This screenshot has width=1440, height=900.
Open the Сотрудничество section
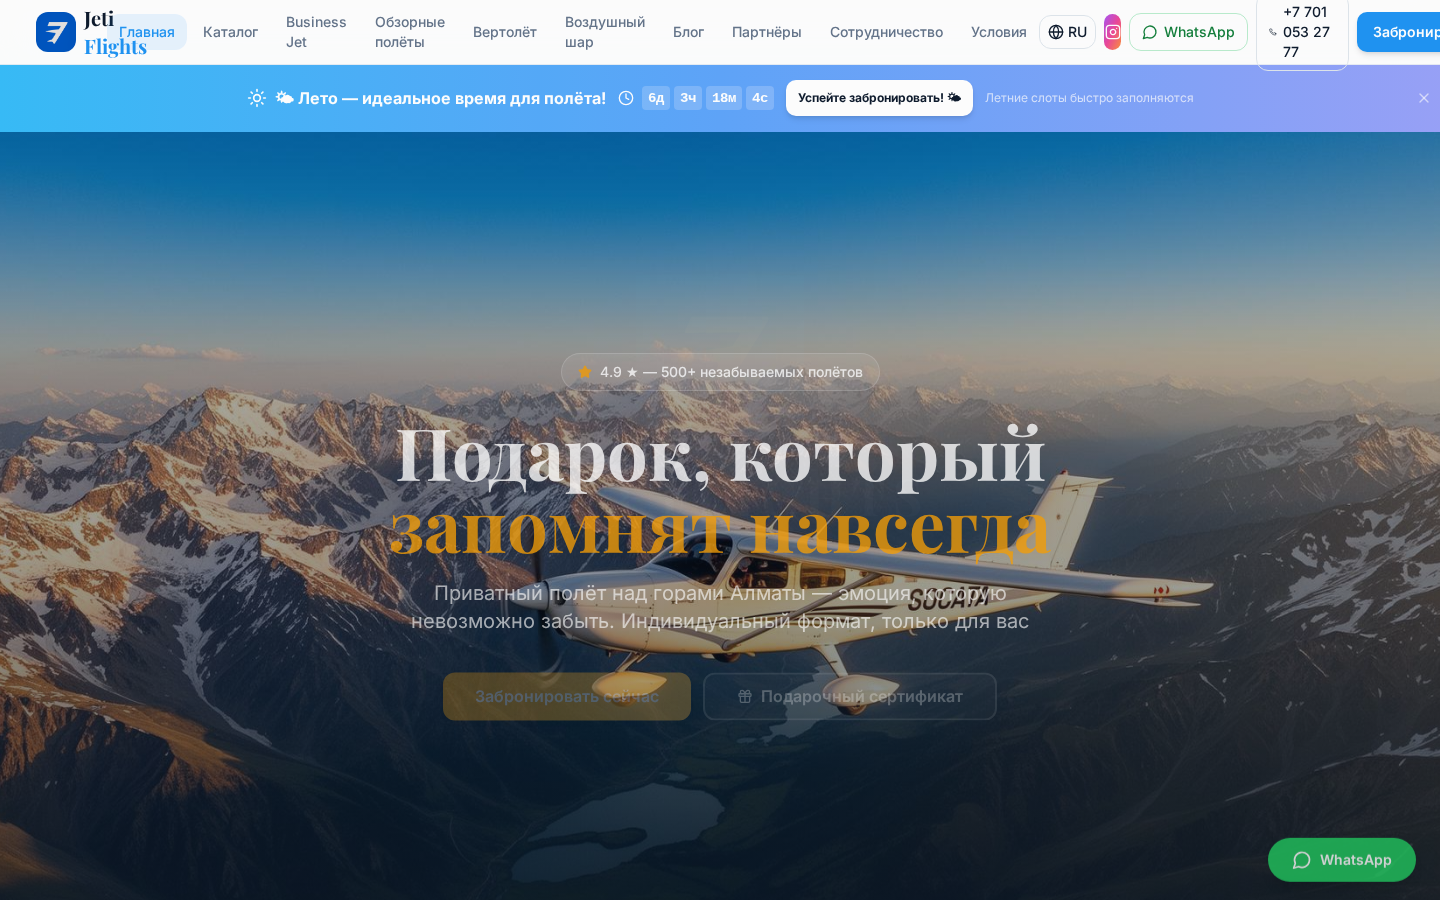click(x=886, y=32)
